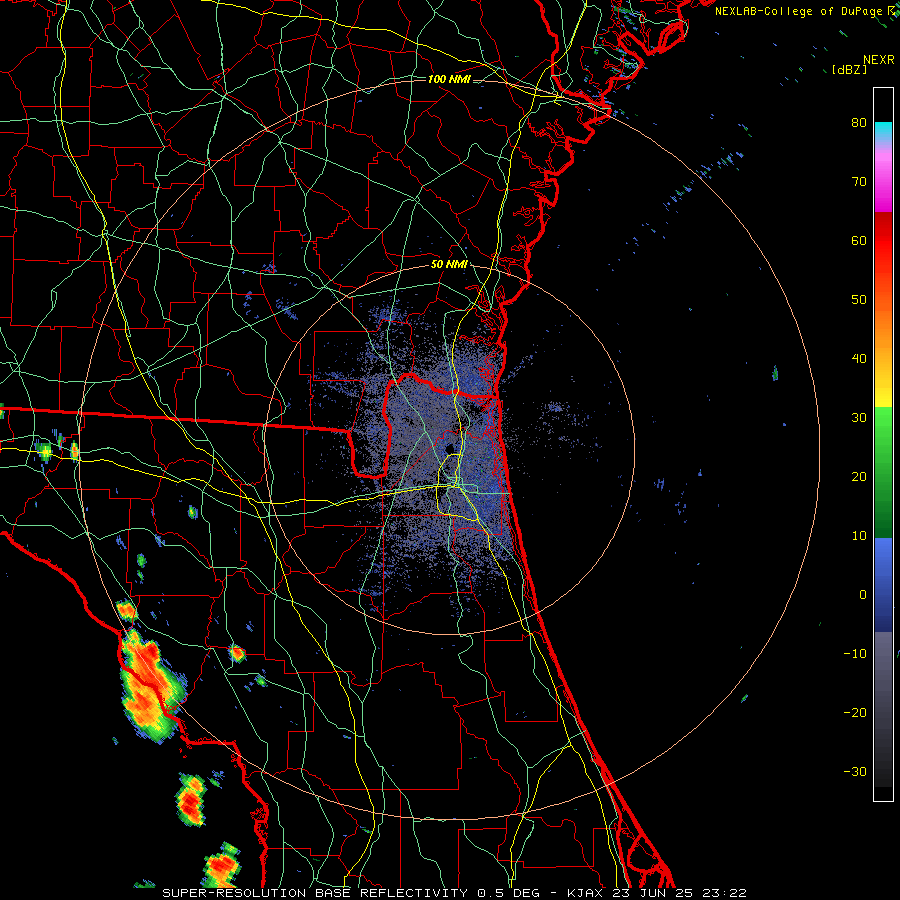Click the [dBZ] unit label

tap(849, 69)
